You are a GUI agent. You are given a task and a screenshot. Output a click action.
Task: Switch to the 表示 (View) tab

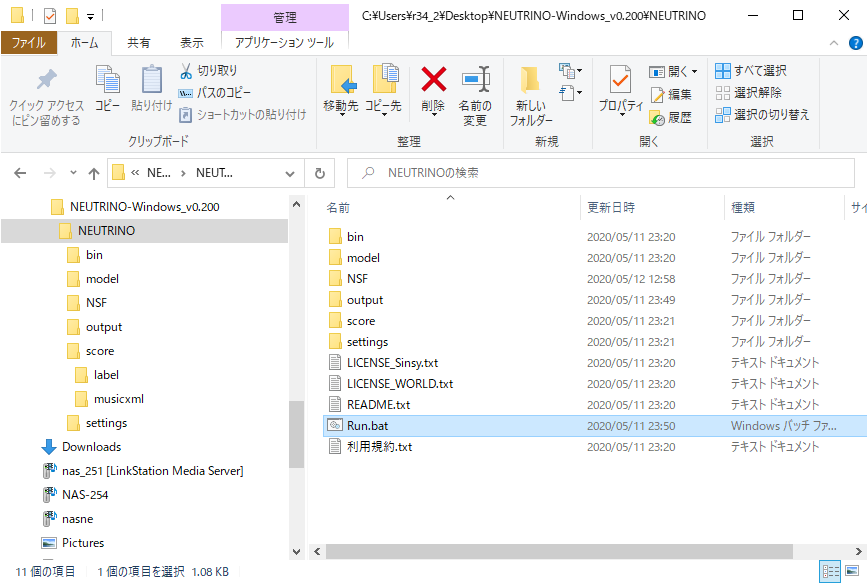(192, 43)
